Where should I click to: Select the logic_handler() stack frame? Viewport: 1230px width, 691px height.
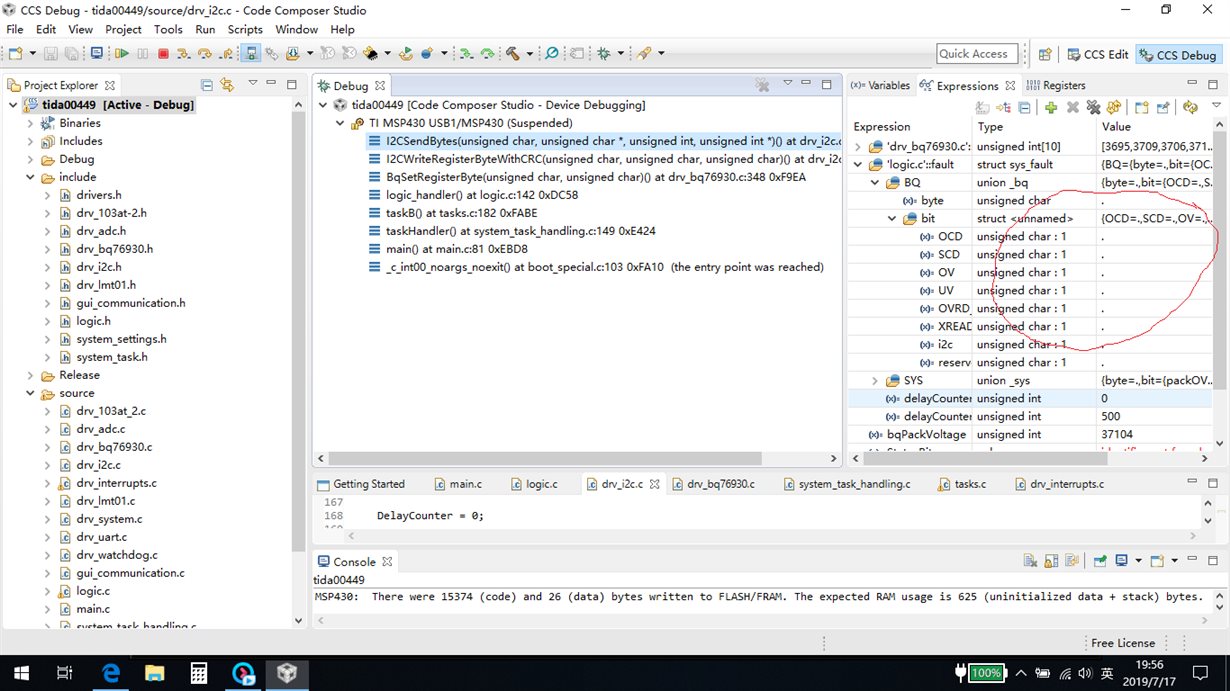[482, 195]
